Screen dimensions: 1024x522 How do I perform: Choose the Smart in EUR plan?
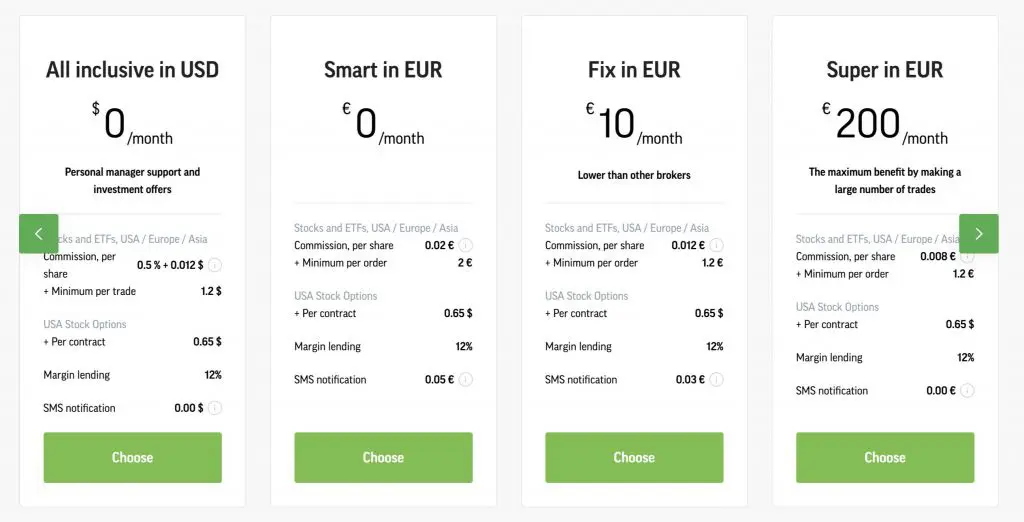coord(383,457)
